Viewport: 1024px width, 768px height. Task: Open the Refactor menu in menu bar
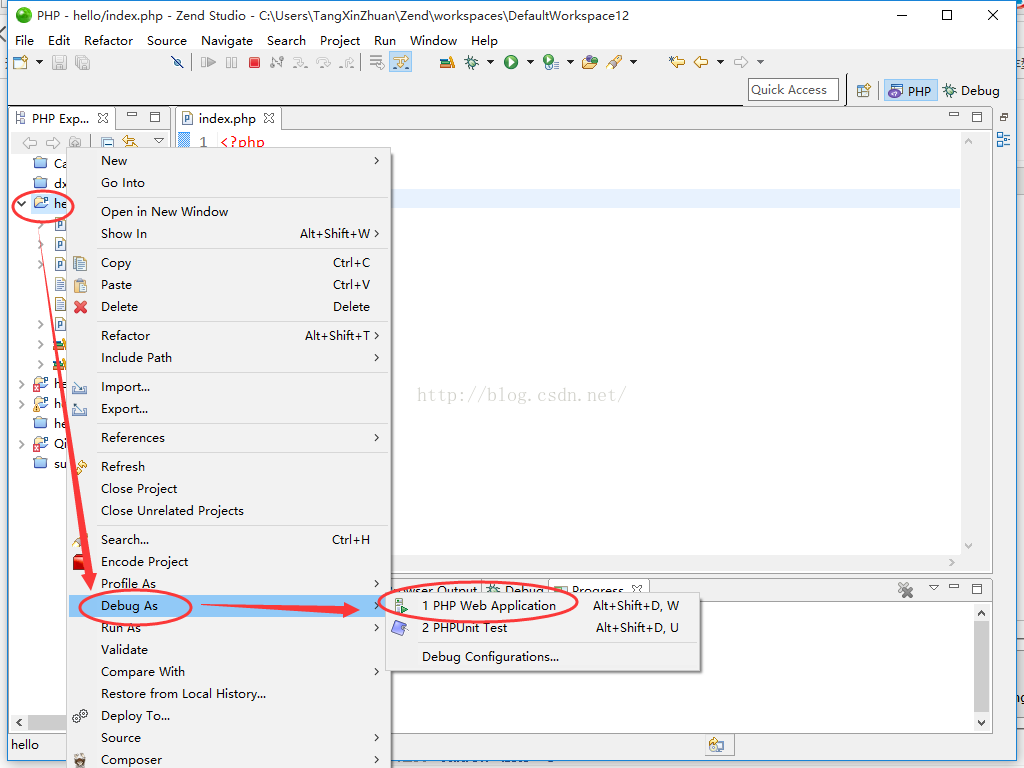coord(108,40)
